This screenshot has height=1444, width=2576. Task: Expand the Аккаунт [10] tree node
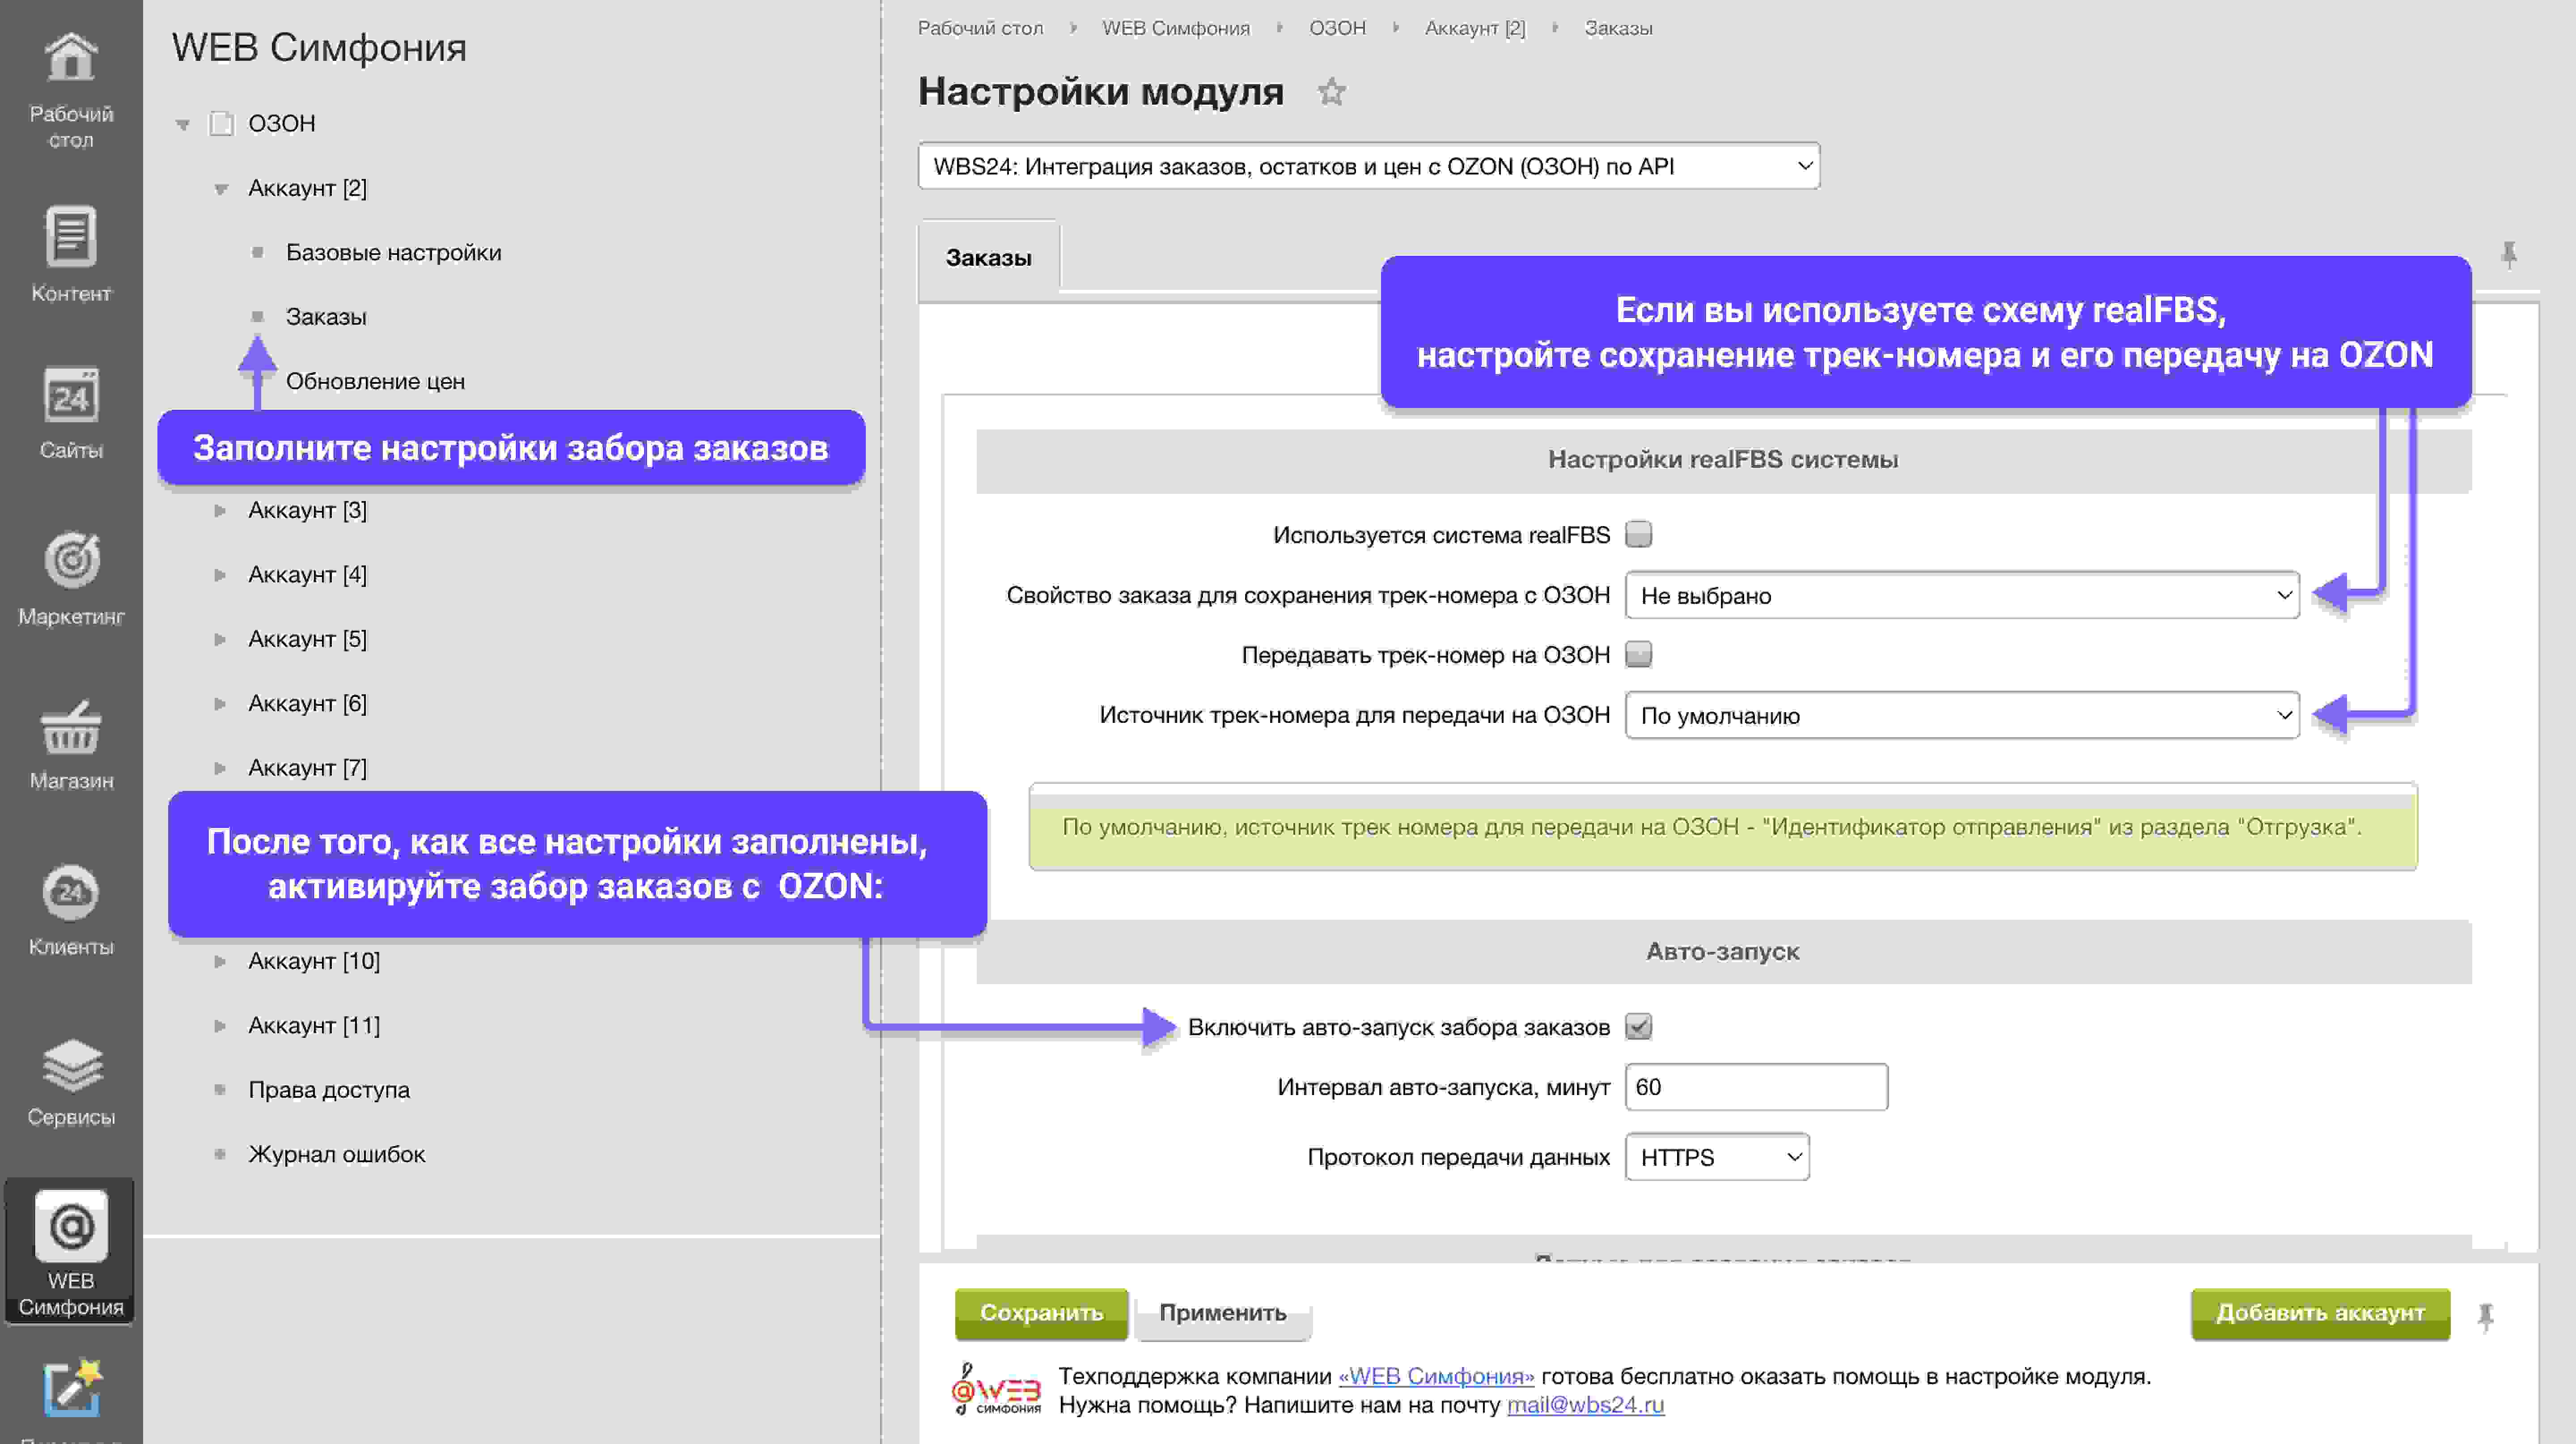point(220,961)
